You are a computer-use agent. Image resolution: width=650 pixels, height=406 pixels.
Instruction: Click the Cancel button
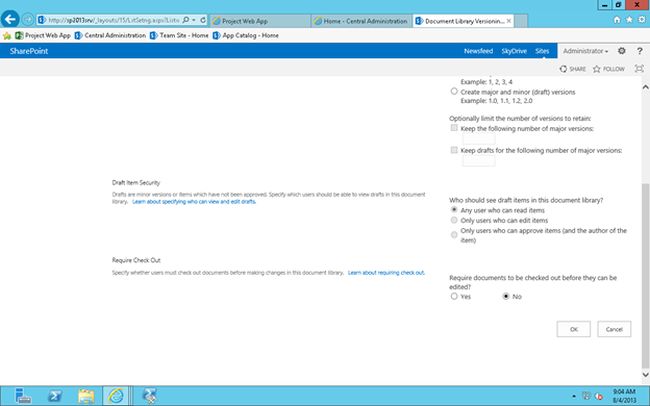tap(614, 329)
